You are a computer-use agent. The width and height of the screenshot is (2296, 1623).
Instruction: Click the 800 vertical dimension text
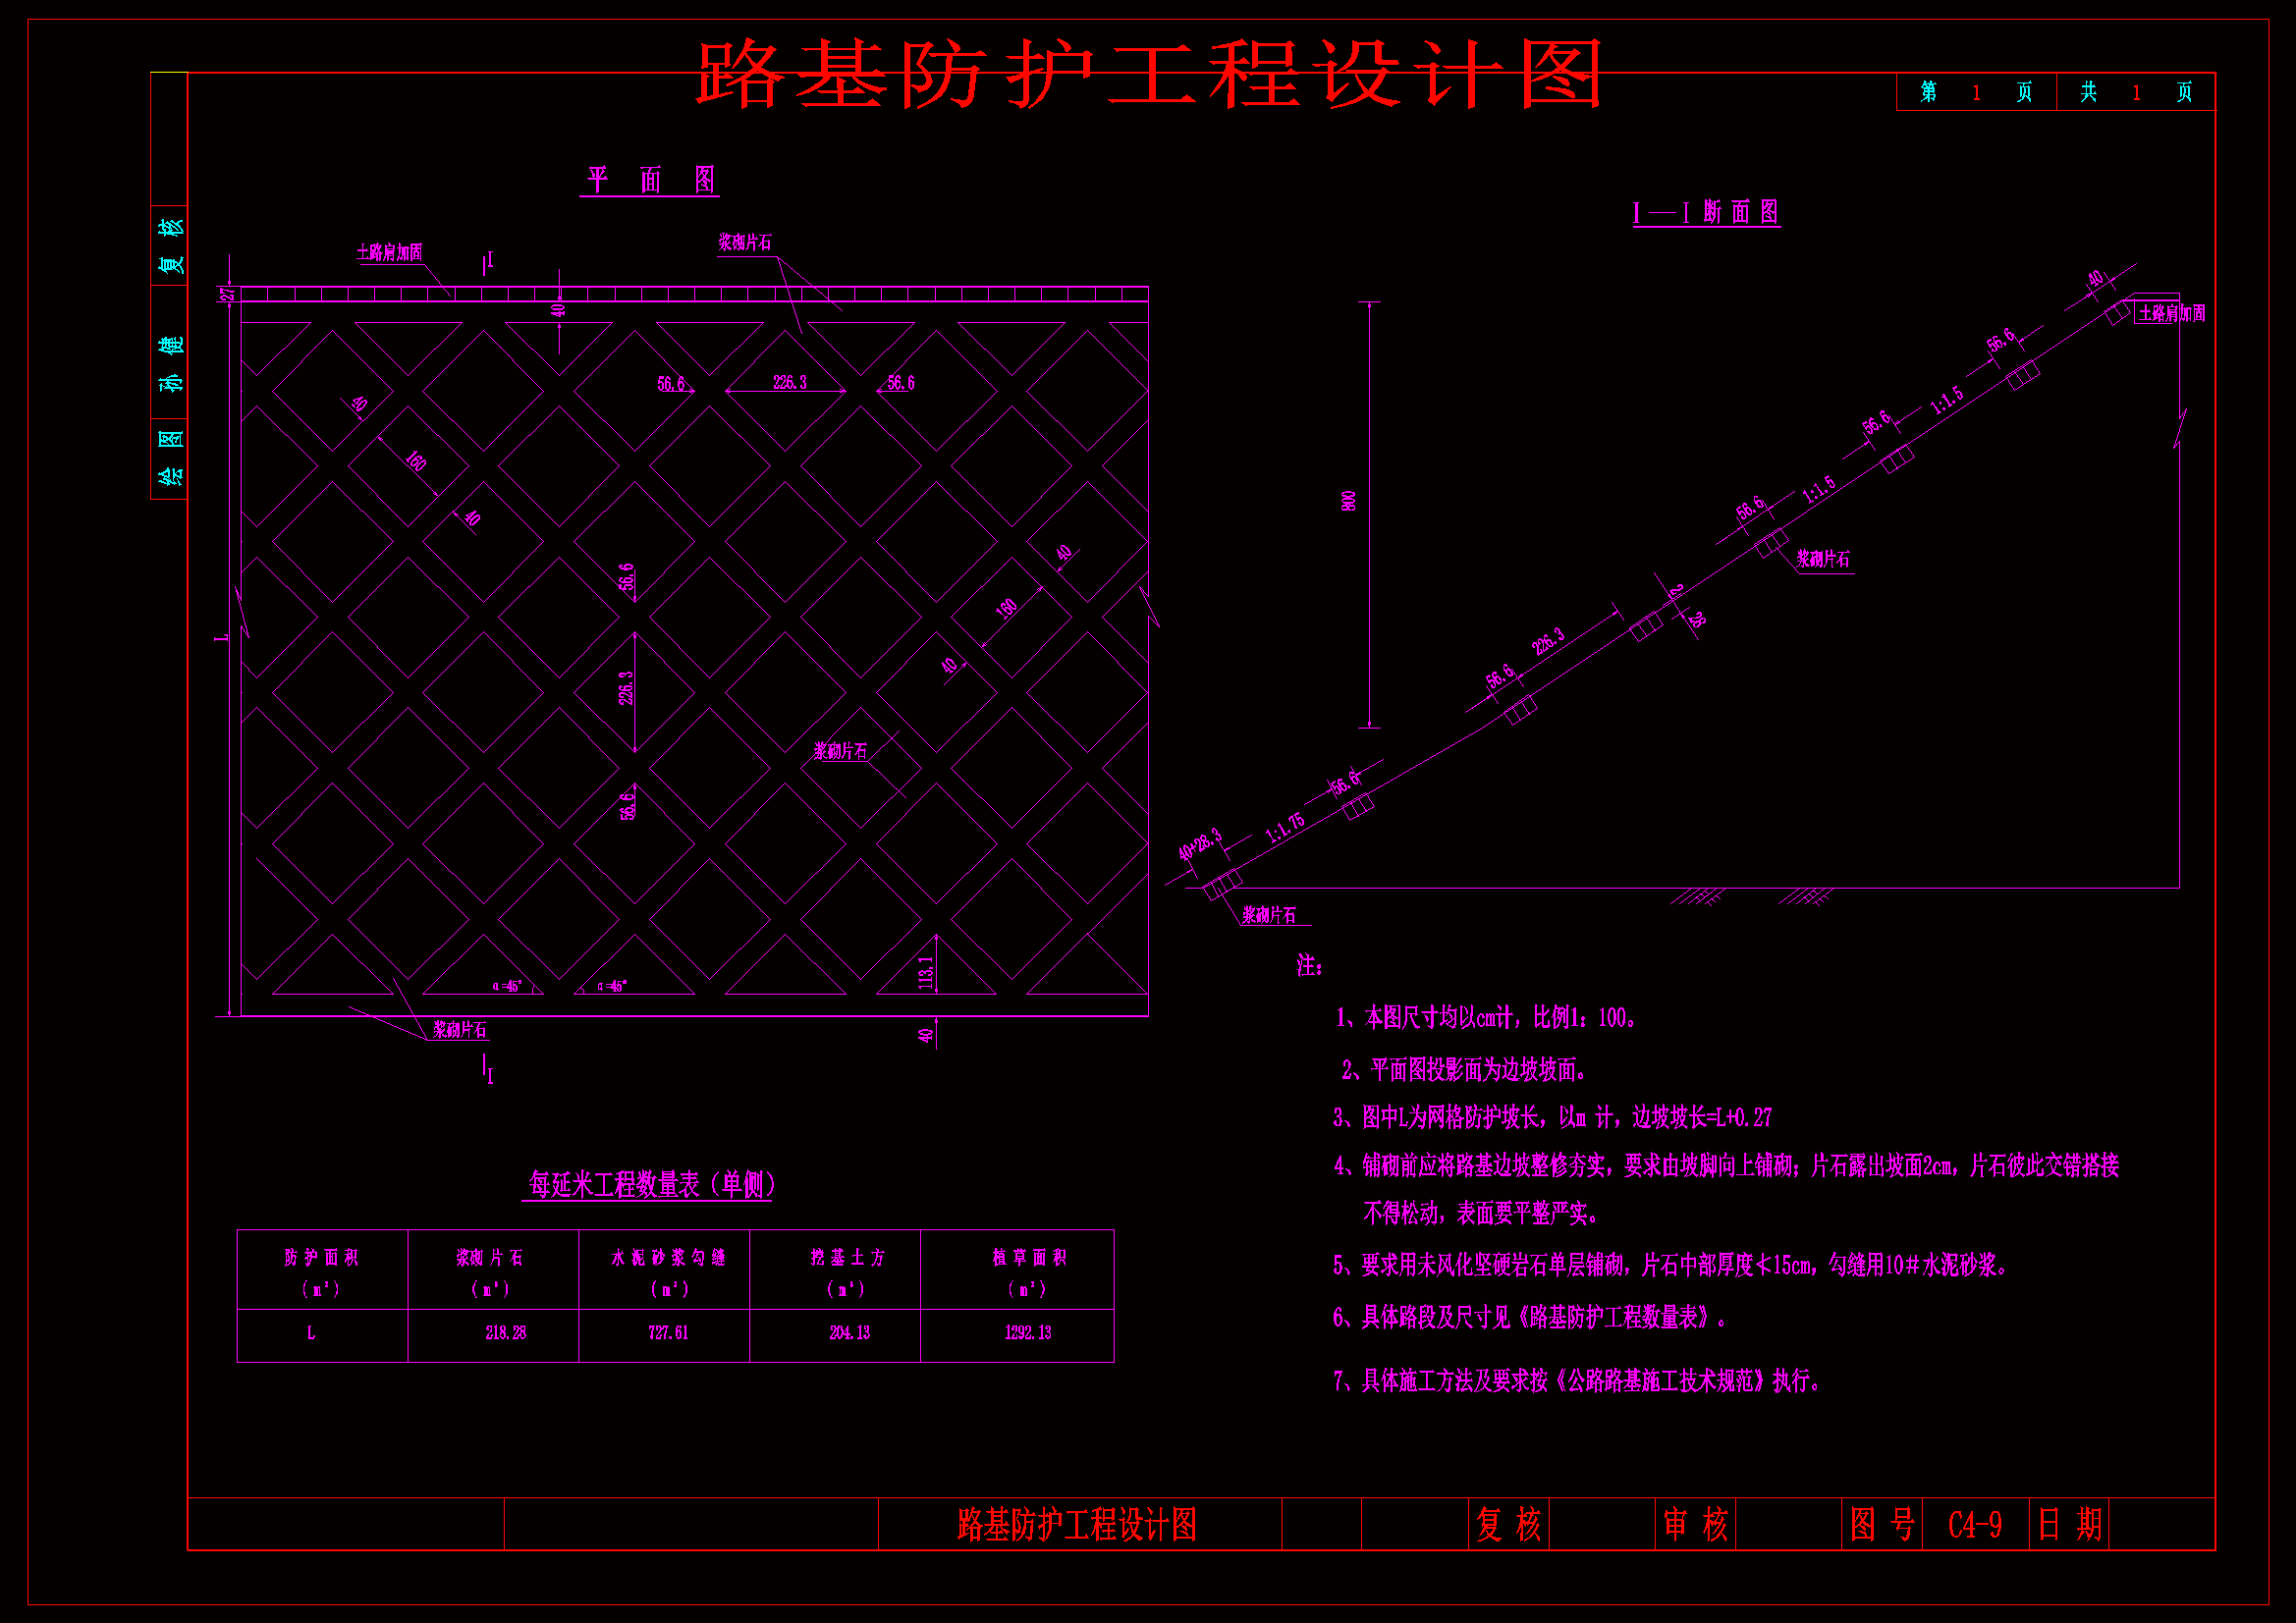point(1349,501)
